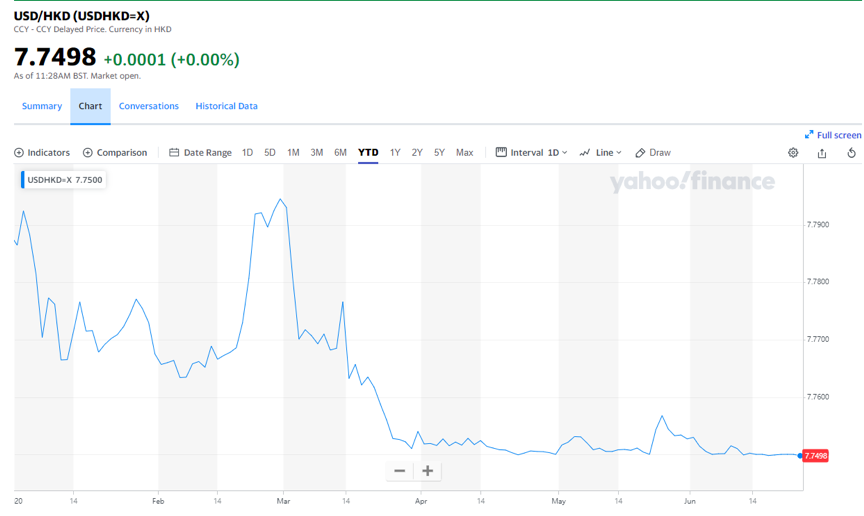This screenshot has width=864, height=516.
Task: Click the Draw pencil tool
Action: point(653,153)
